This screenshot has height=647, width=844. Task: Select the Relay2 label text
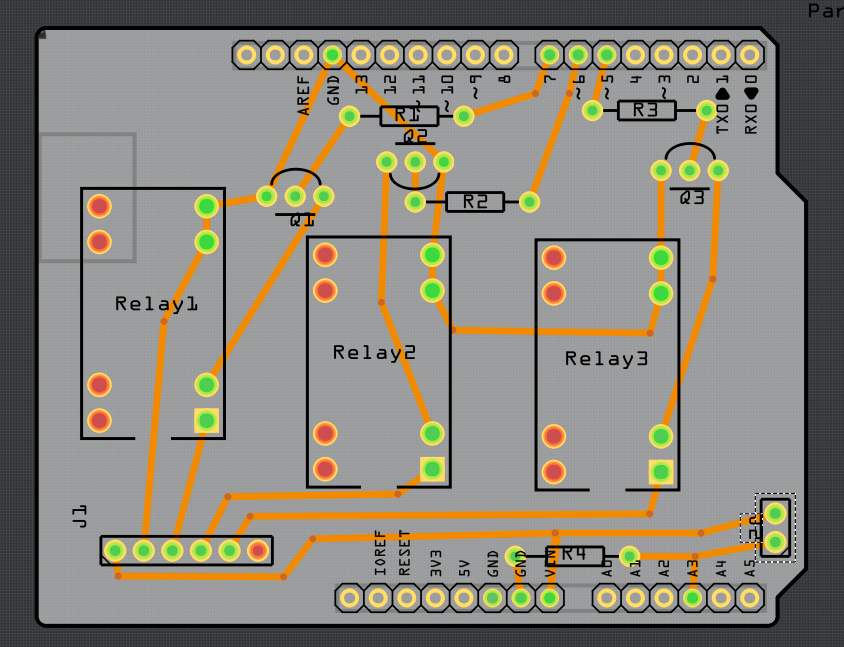tap(374, 353)
